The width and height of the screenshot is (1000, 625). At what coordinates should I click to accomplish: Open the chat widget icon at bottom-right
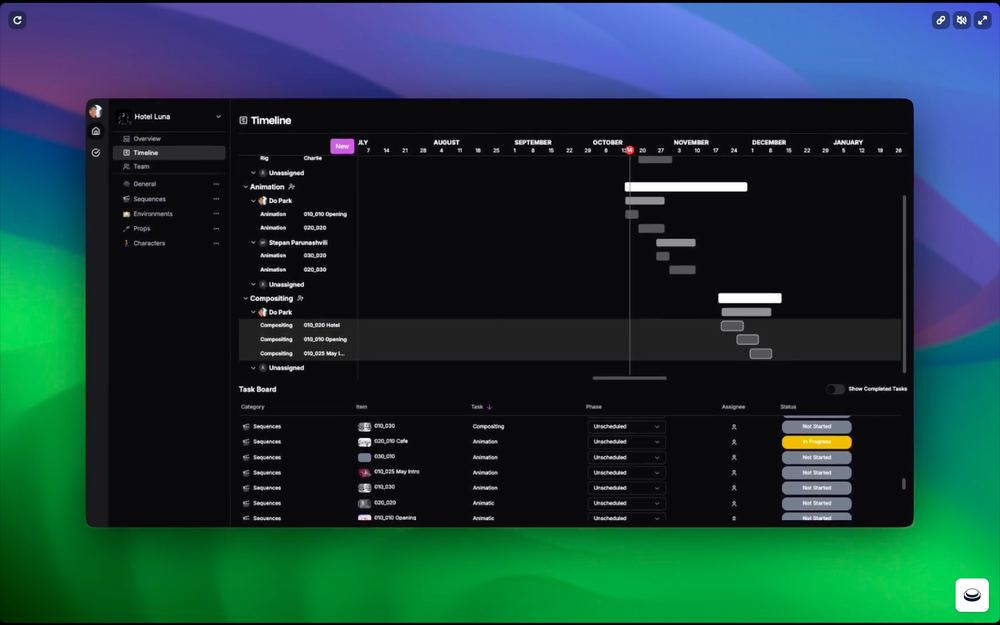[x=972, y=595]
